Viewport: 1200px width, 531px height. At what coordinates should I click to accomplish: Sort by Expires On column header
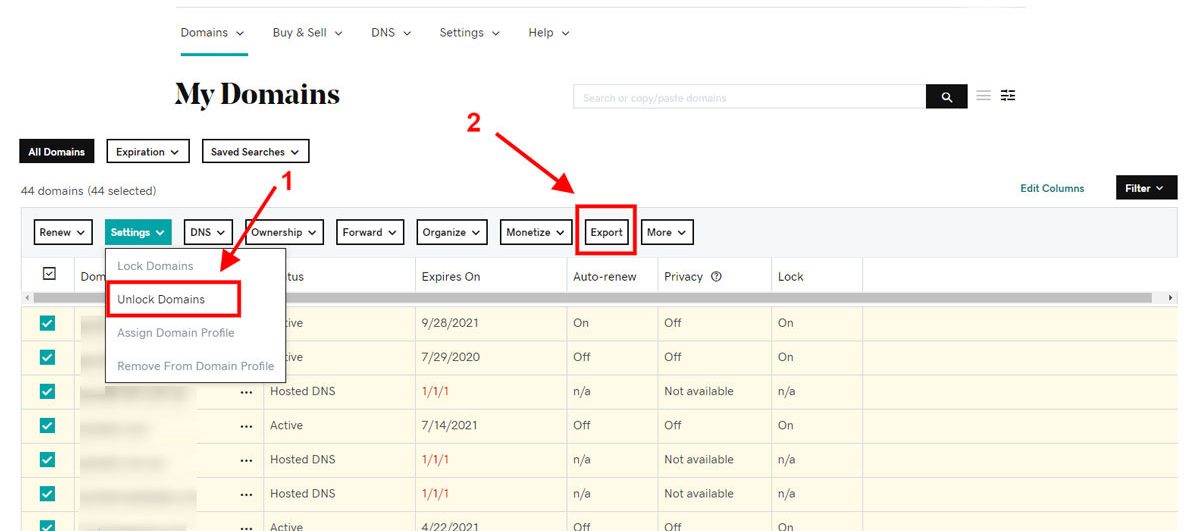coord(451,277)
